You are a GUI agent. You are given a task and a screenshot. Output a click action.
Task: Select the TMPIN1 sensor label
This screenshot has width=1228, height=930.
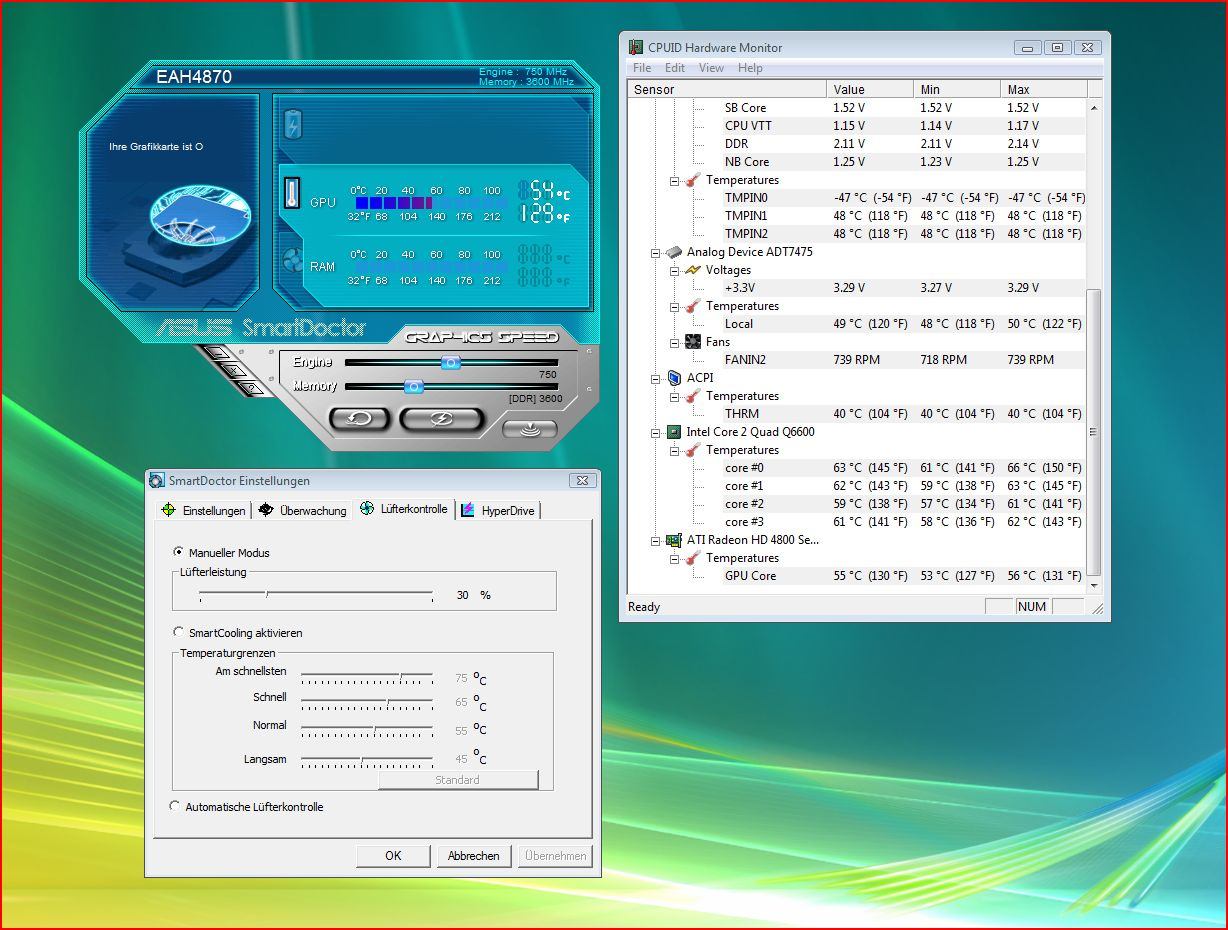click(746, 216)
